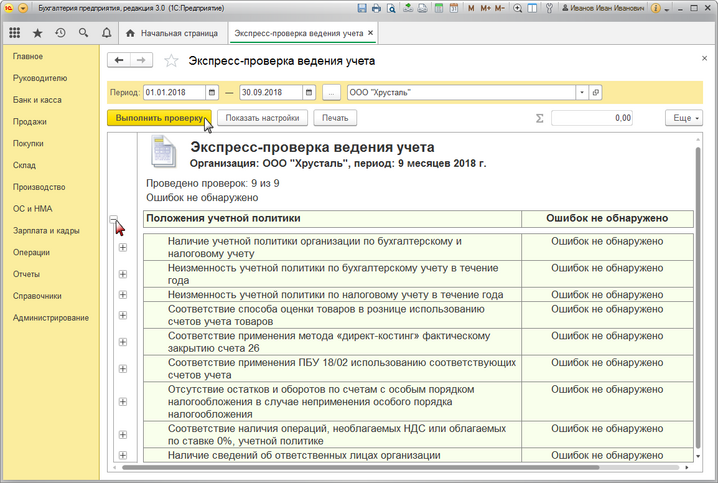The image size is (718, 483).
Task: Open the Calculator icon in title bar
Action: [439, 8]
